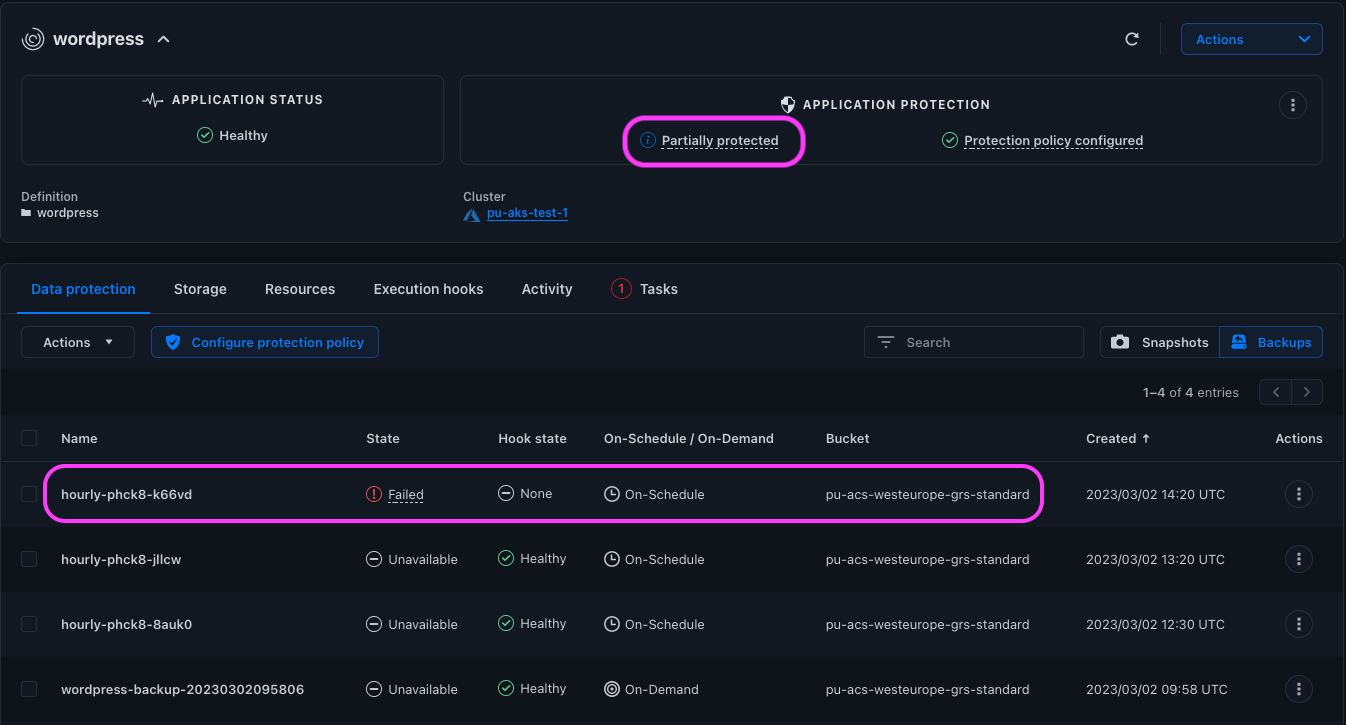Image resolution: width=1346 pixels, height=725 pixels.
Task: Open row actions for hourly-phck8-jllcw backup
Action: pos(1298,559)
